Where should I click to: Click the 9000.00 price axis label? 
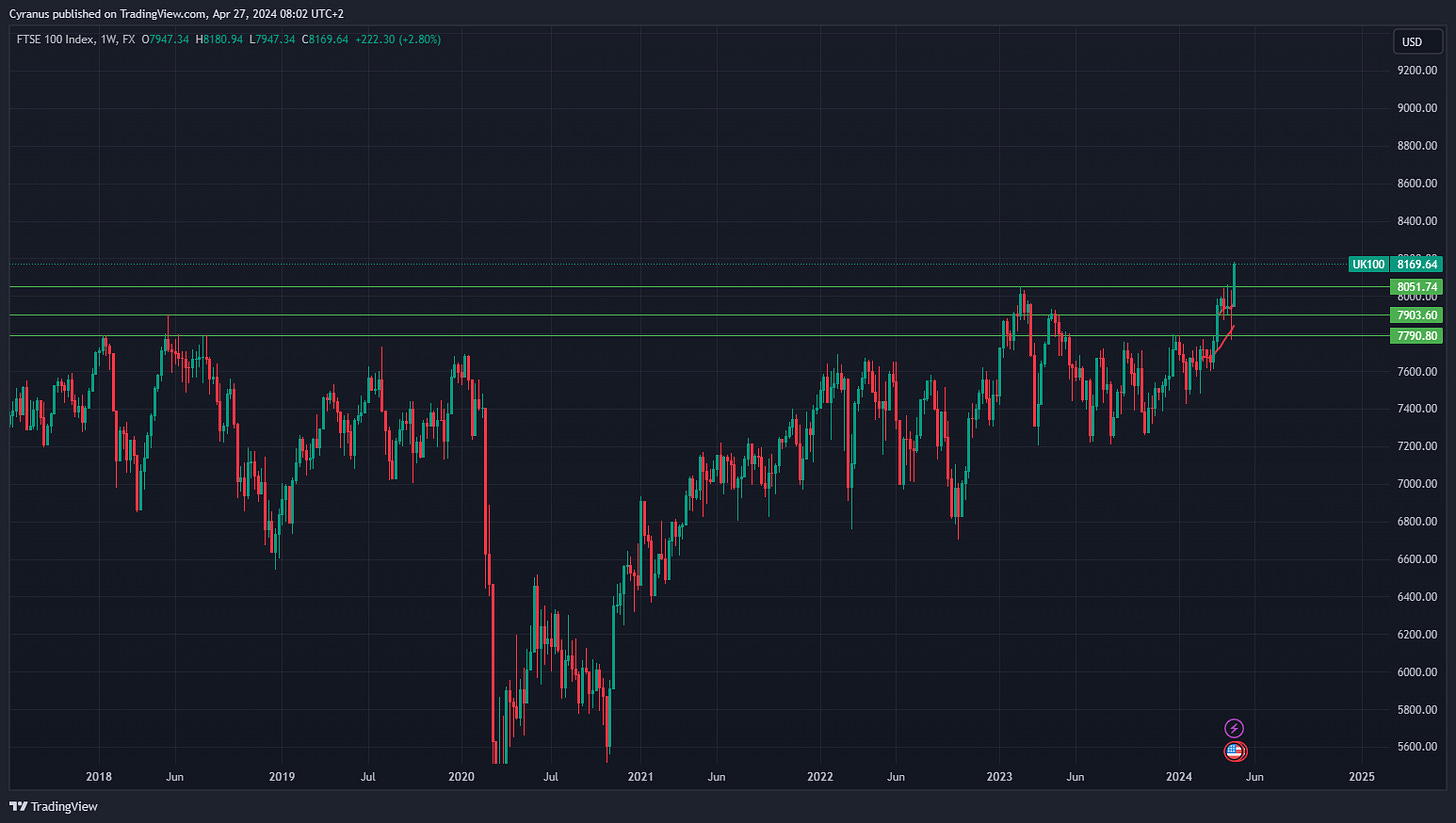coord(1417,108)
